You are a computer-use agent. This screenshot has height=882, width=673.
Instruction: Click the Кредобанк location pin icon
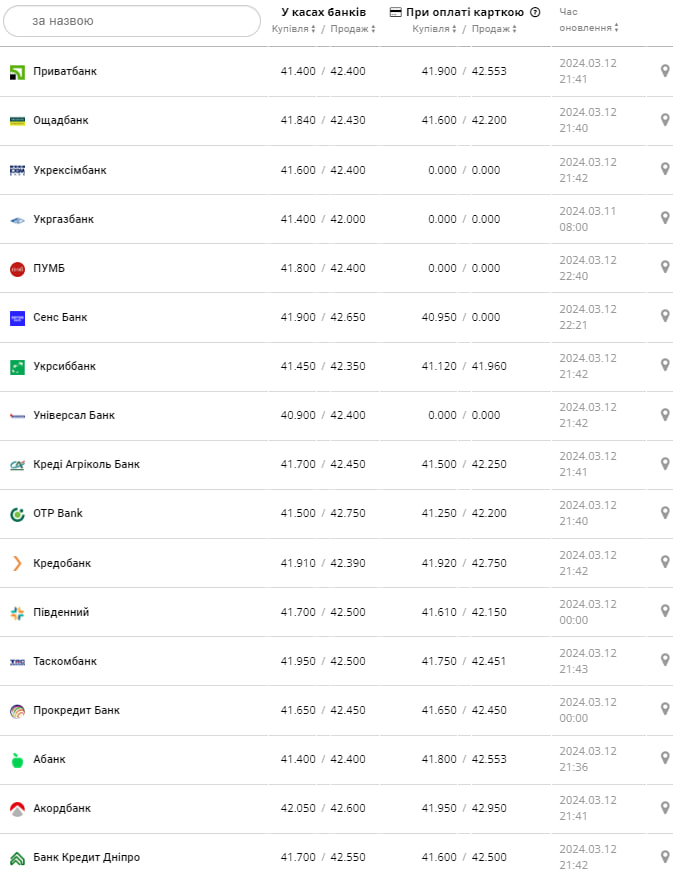click(x=665, y=562)
